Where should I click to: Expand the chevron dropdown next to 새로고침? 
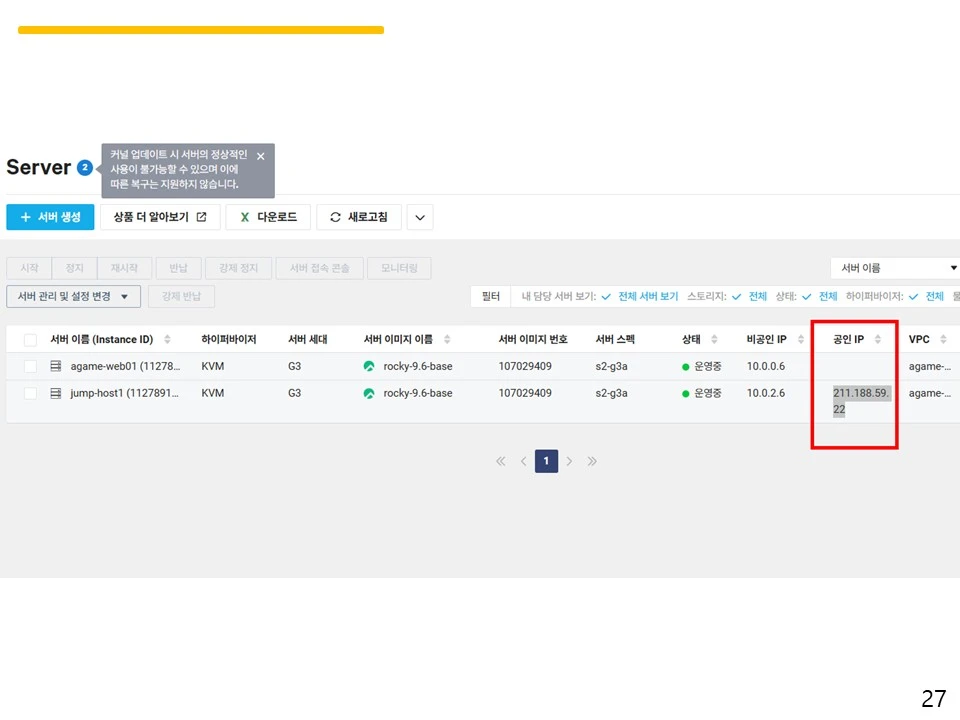click(420, 217)
